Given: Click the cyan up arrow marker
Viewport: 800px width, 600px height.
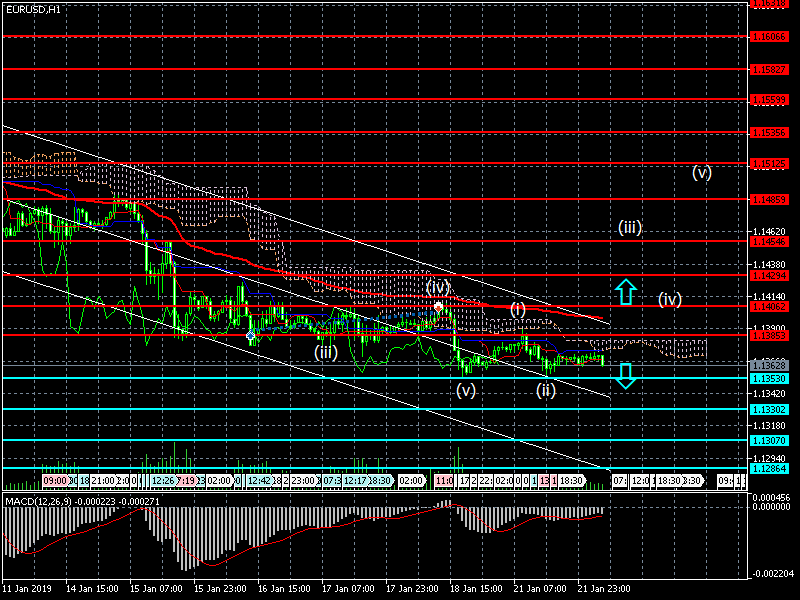Looking at the screenshot, I should coord(626,292).
